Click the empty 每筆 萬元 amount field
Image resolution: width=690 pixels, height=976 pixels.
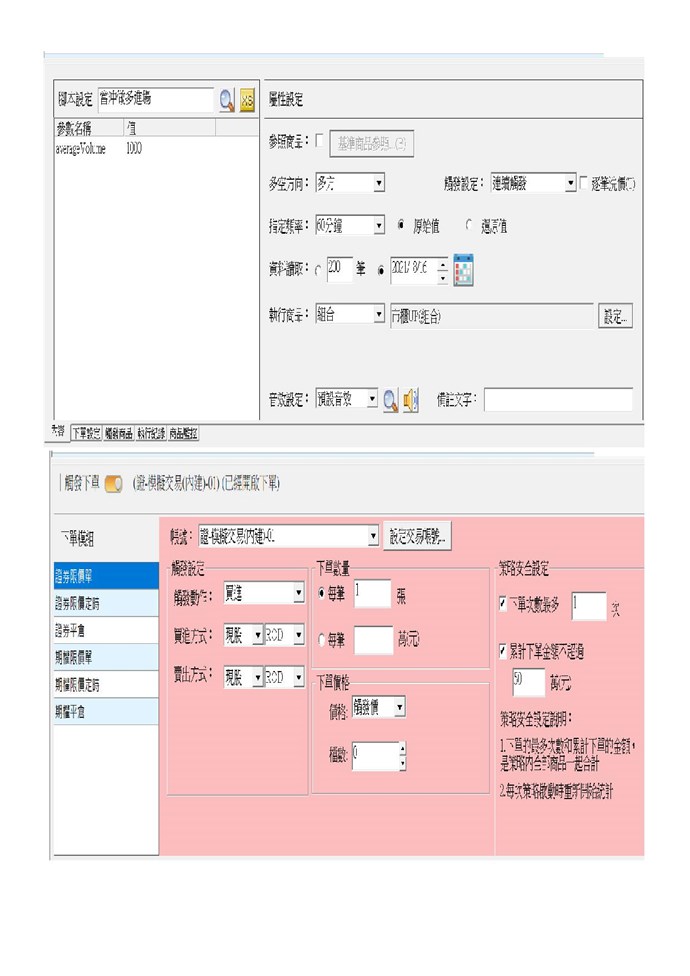click(373, 640)
